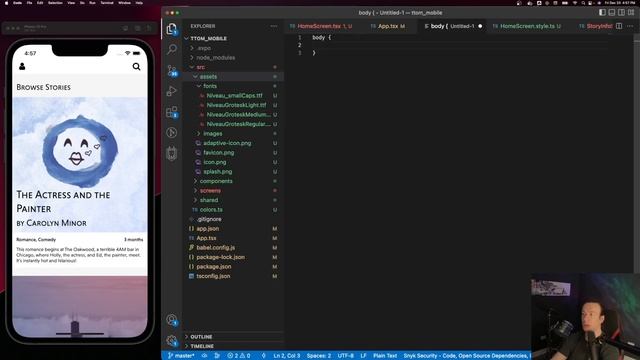
Task: Click the LF end-of-line indicator
Action: 363,356
